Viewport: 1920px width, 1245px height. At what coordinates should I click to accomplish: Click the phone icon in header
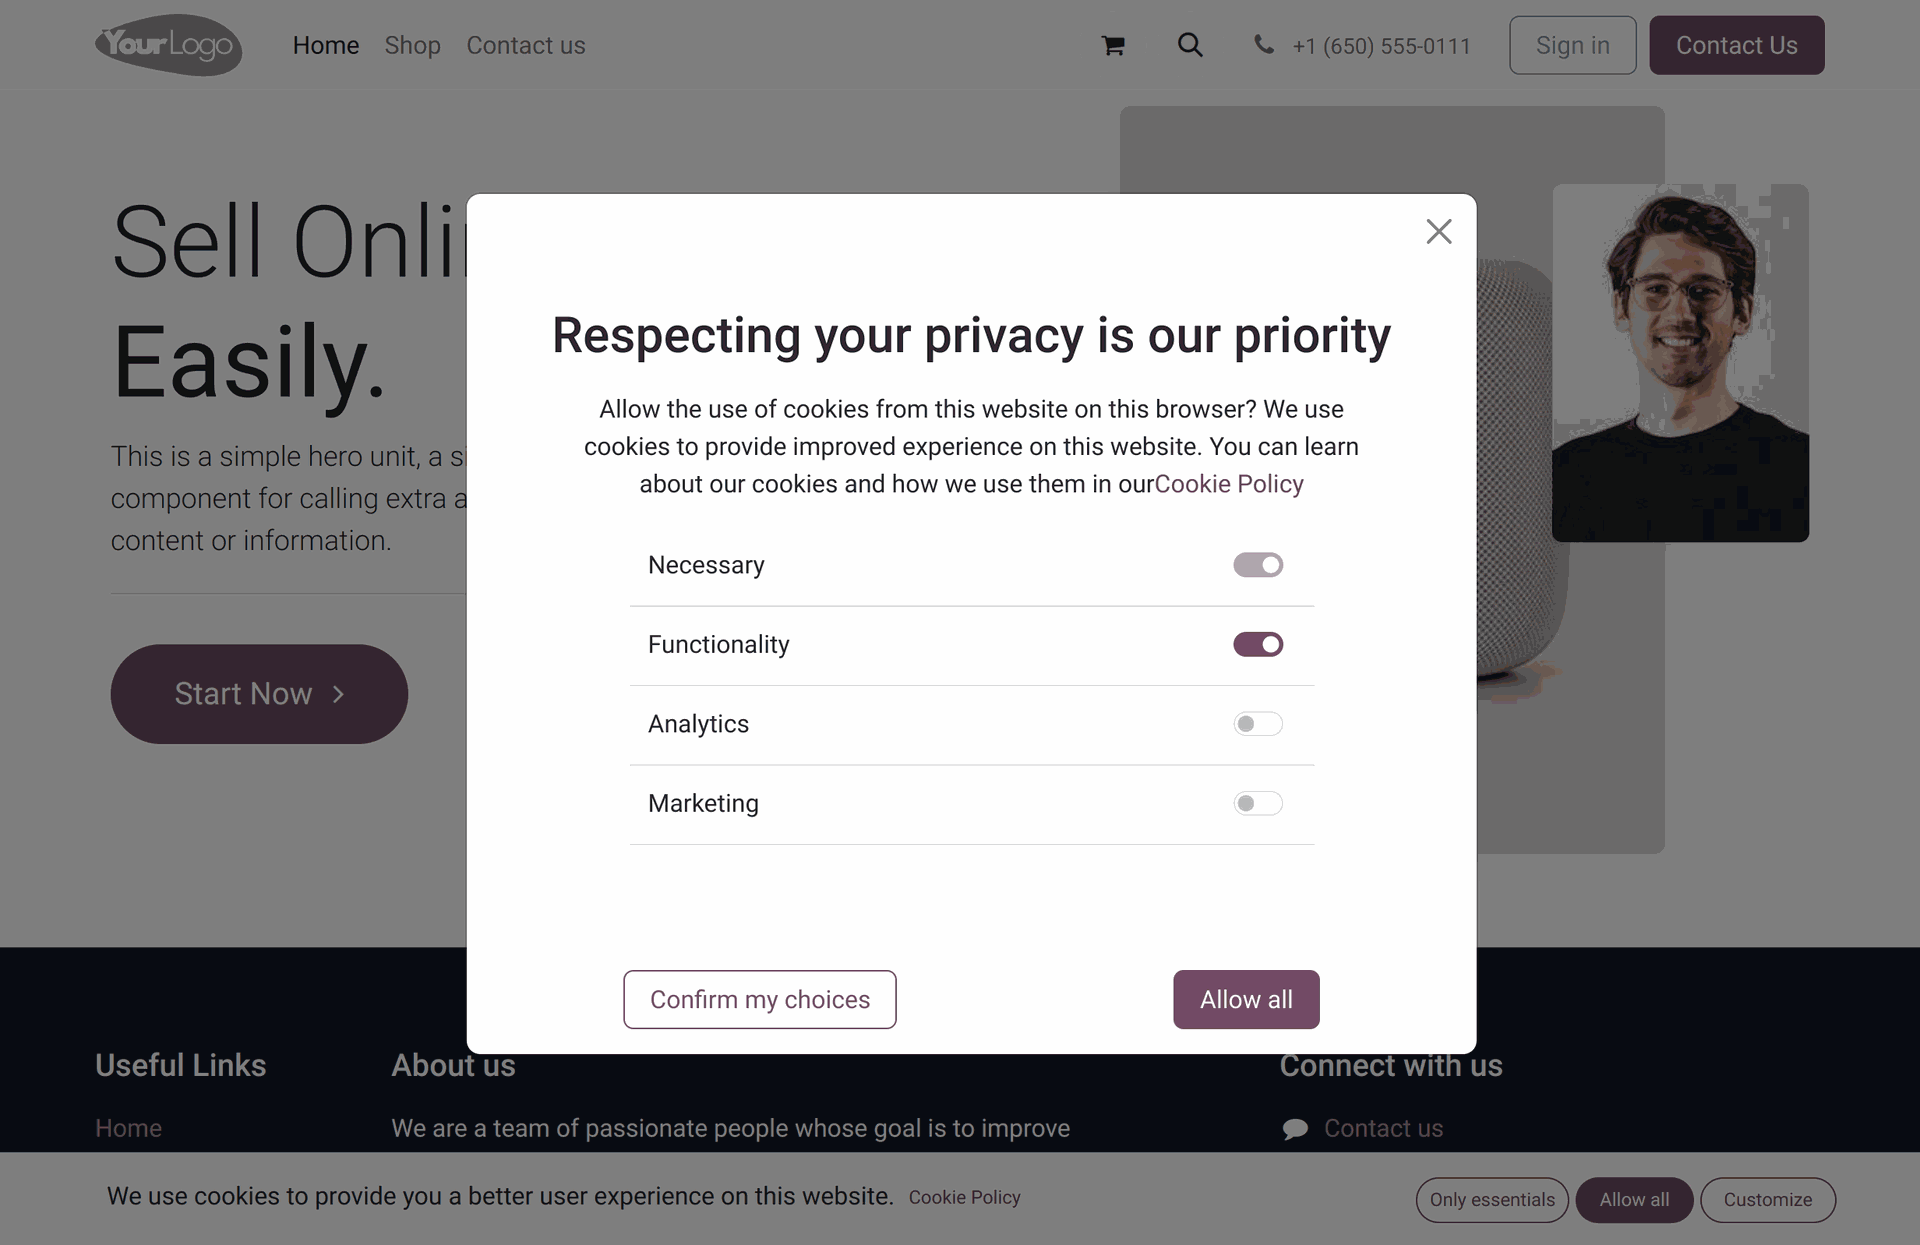pyautogui.click(x=1264, y=45)
